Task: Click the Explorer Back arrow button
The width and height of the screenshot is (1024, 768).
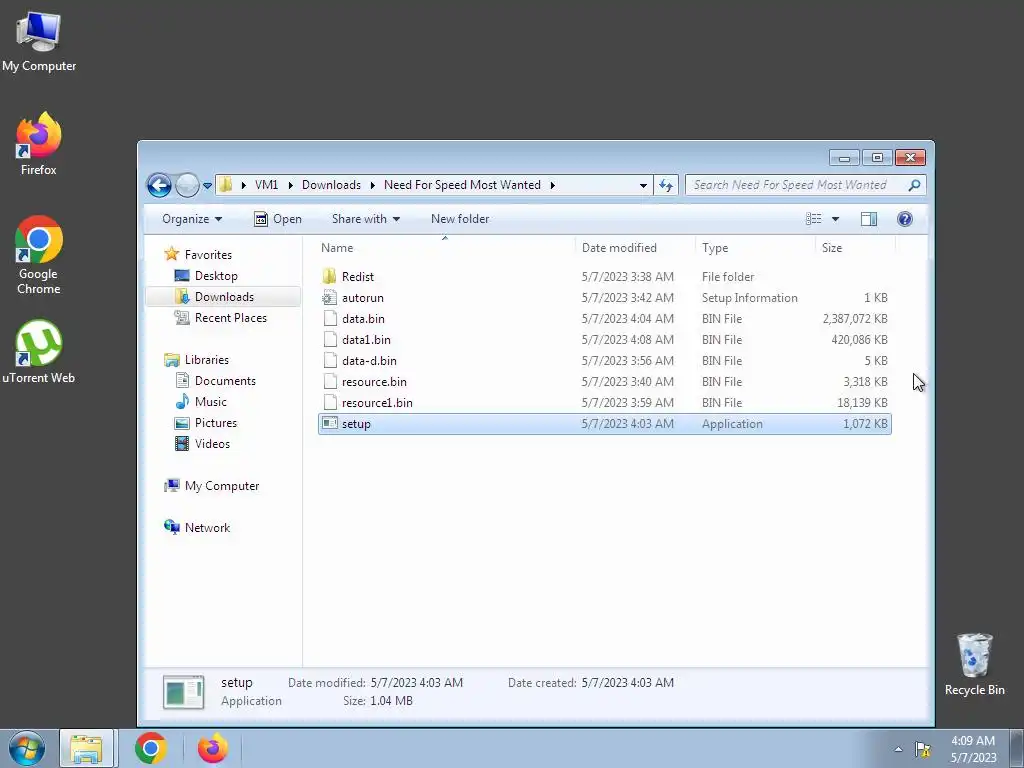Action: point(159,185)
